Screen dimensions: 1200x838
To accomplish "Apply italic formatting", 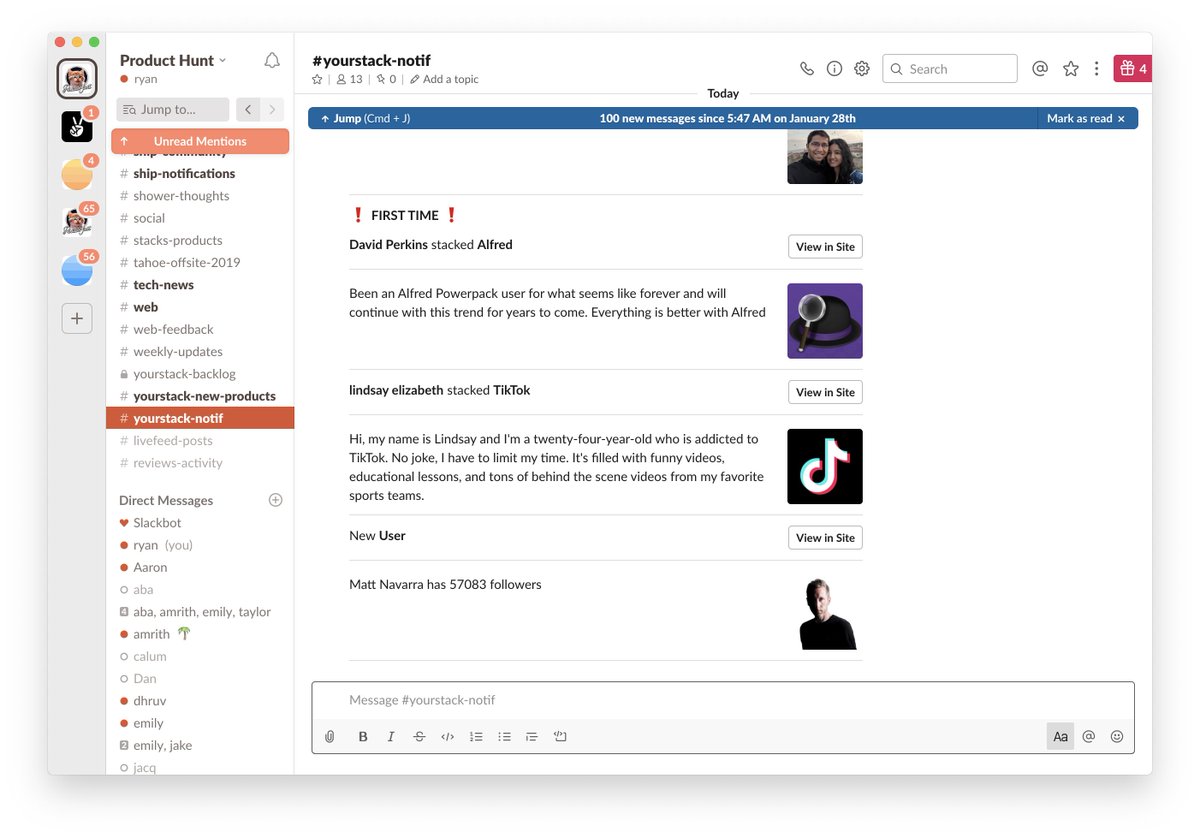I will [x=391, y=737].
